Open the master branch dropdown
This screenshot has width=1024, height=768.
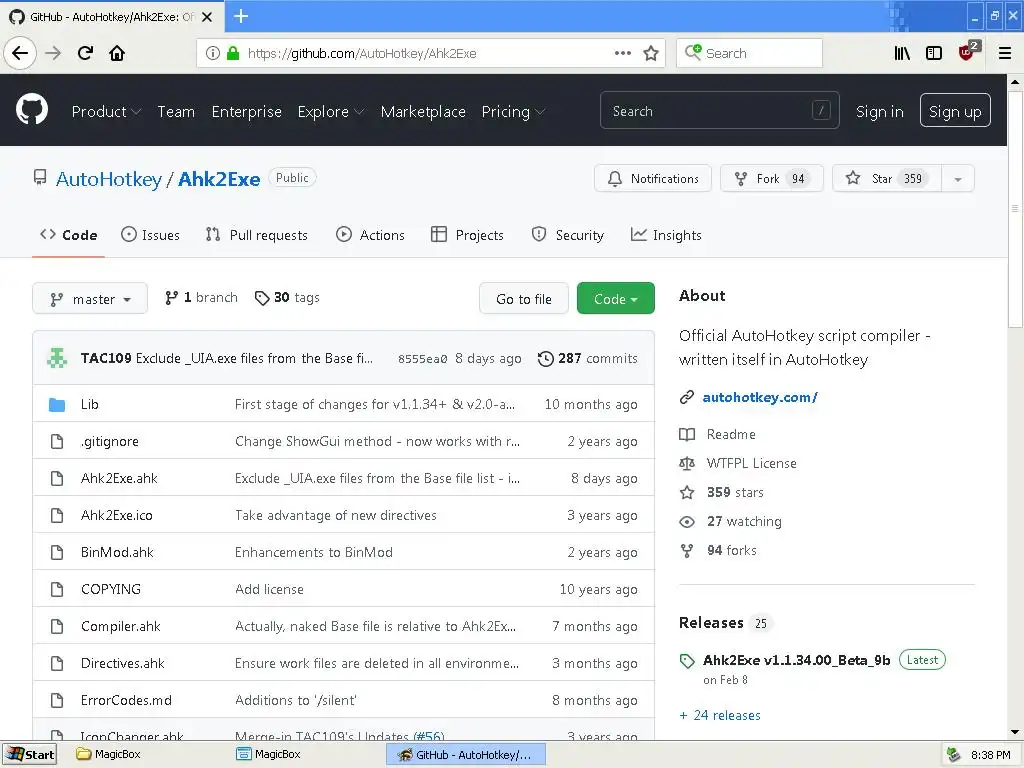tap(90, 299)
